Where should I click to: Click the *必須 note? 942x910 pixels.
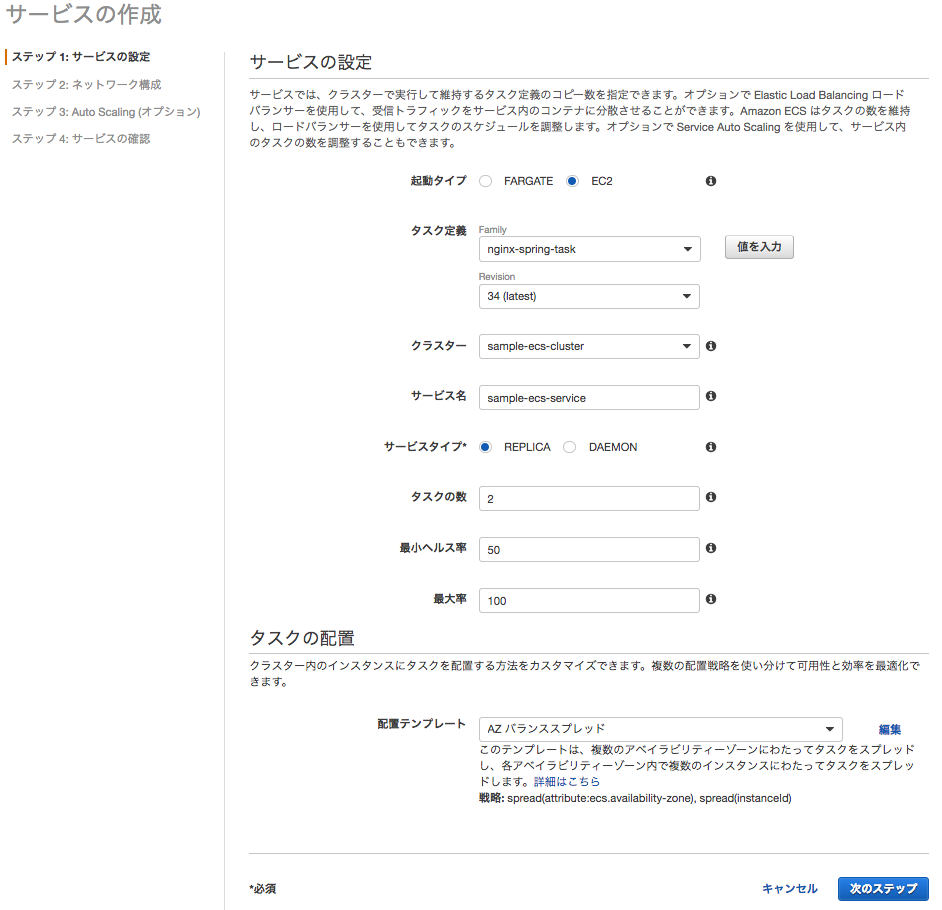[263, 888]
